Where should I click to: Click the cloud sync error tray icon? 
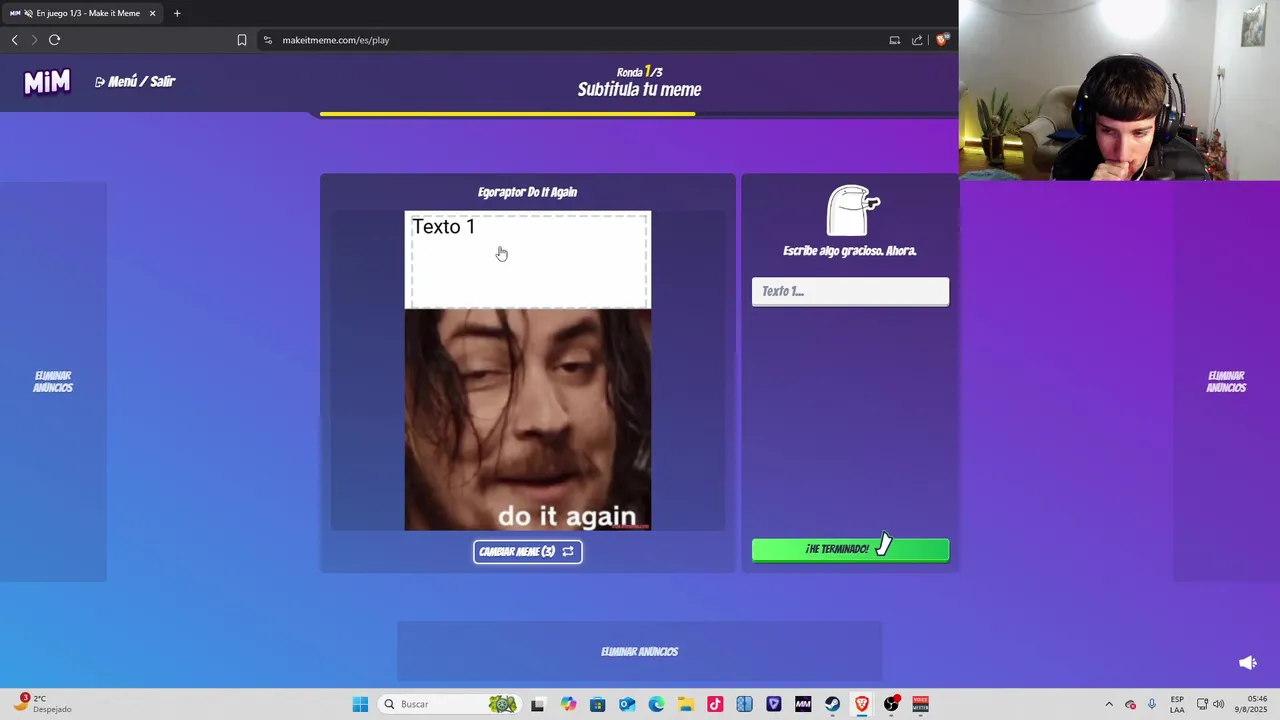pos(1131,704)
